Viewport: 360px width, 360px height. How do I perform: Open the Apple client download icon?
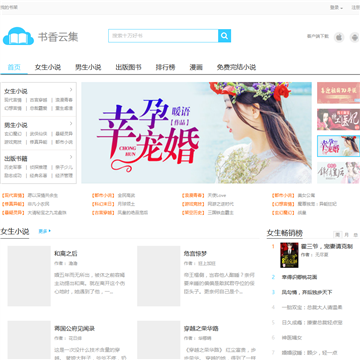339,37
